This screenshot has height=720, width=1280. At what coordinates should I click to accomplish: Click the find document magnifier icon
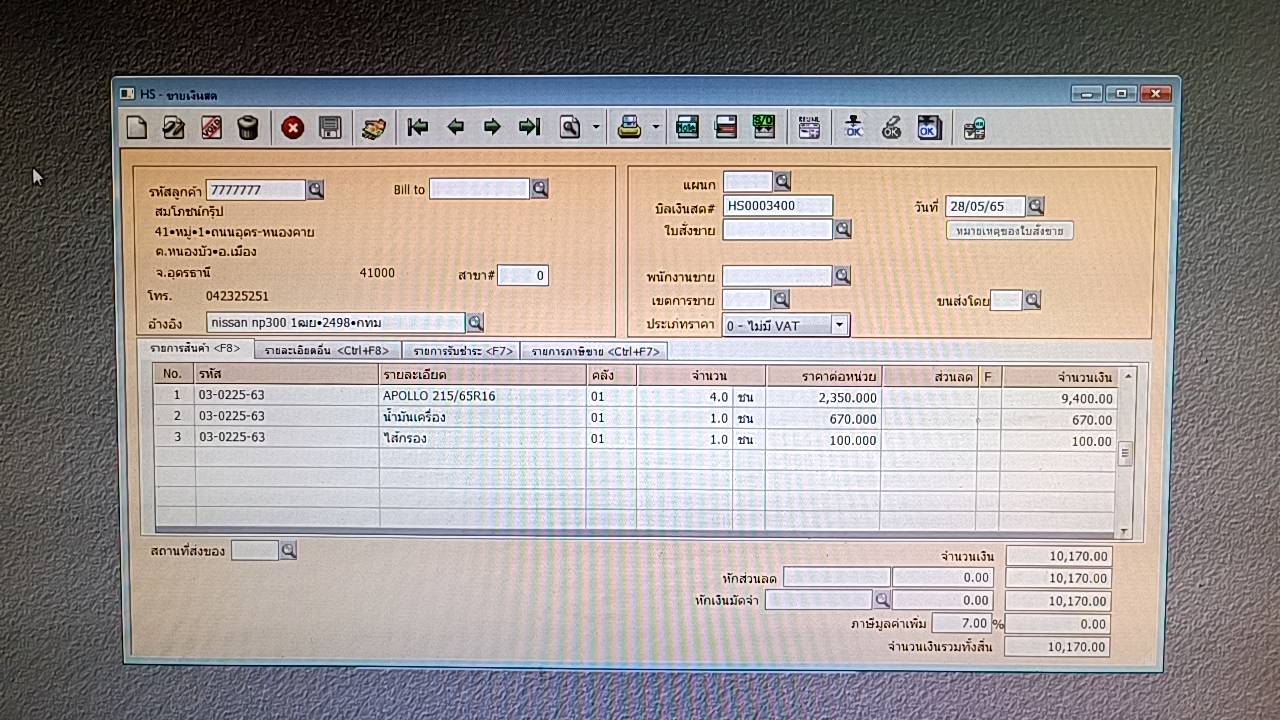tap(570, 127)
